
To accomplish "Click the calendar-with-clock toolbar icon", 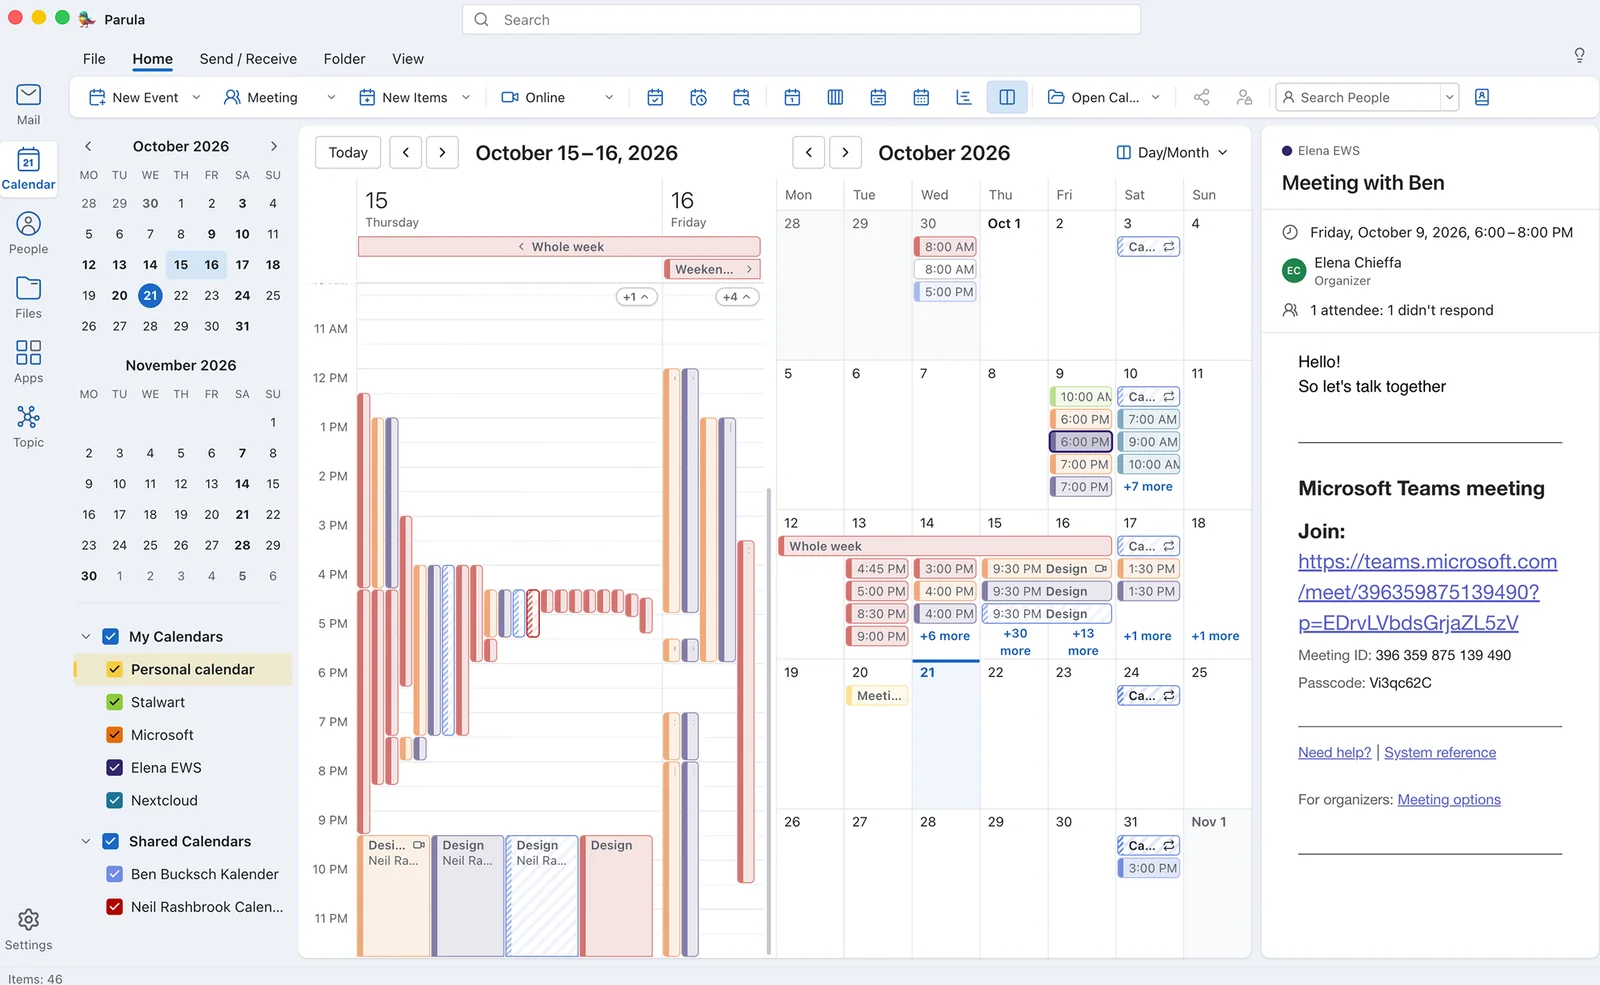I will coord(698,97).
